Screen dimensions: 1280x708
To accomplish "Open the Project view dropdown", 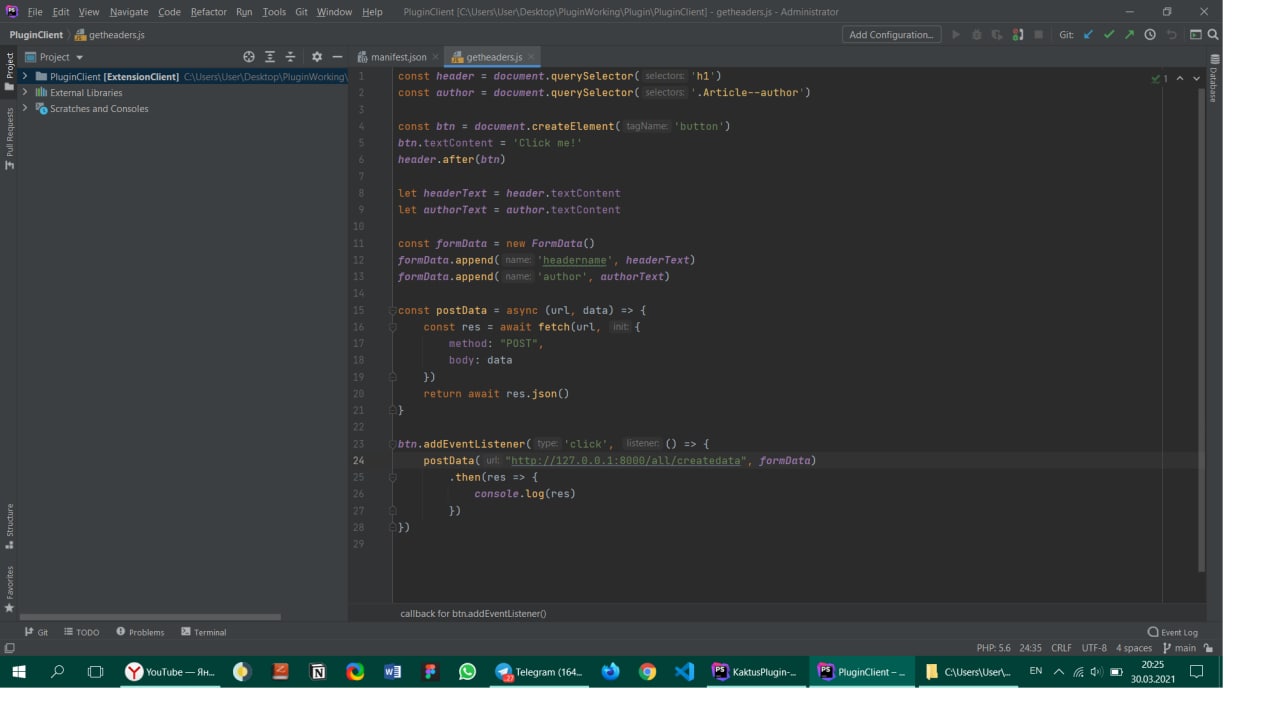I will 80,57.
